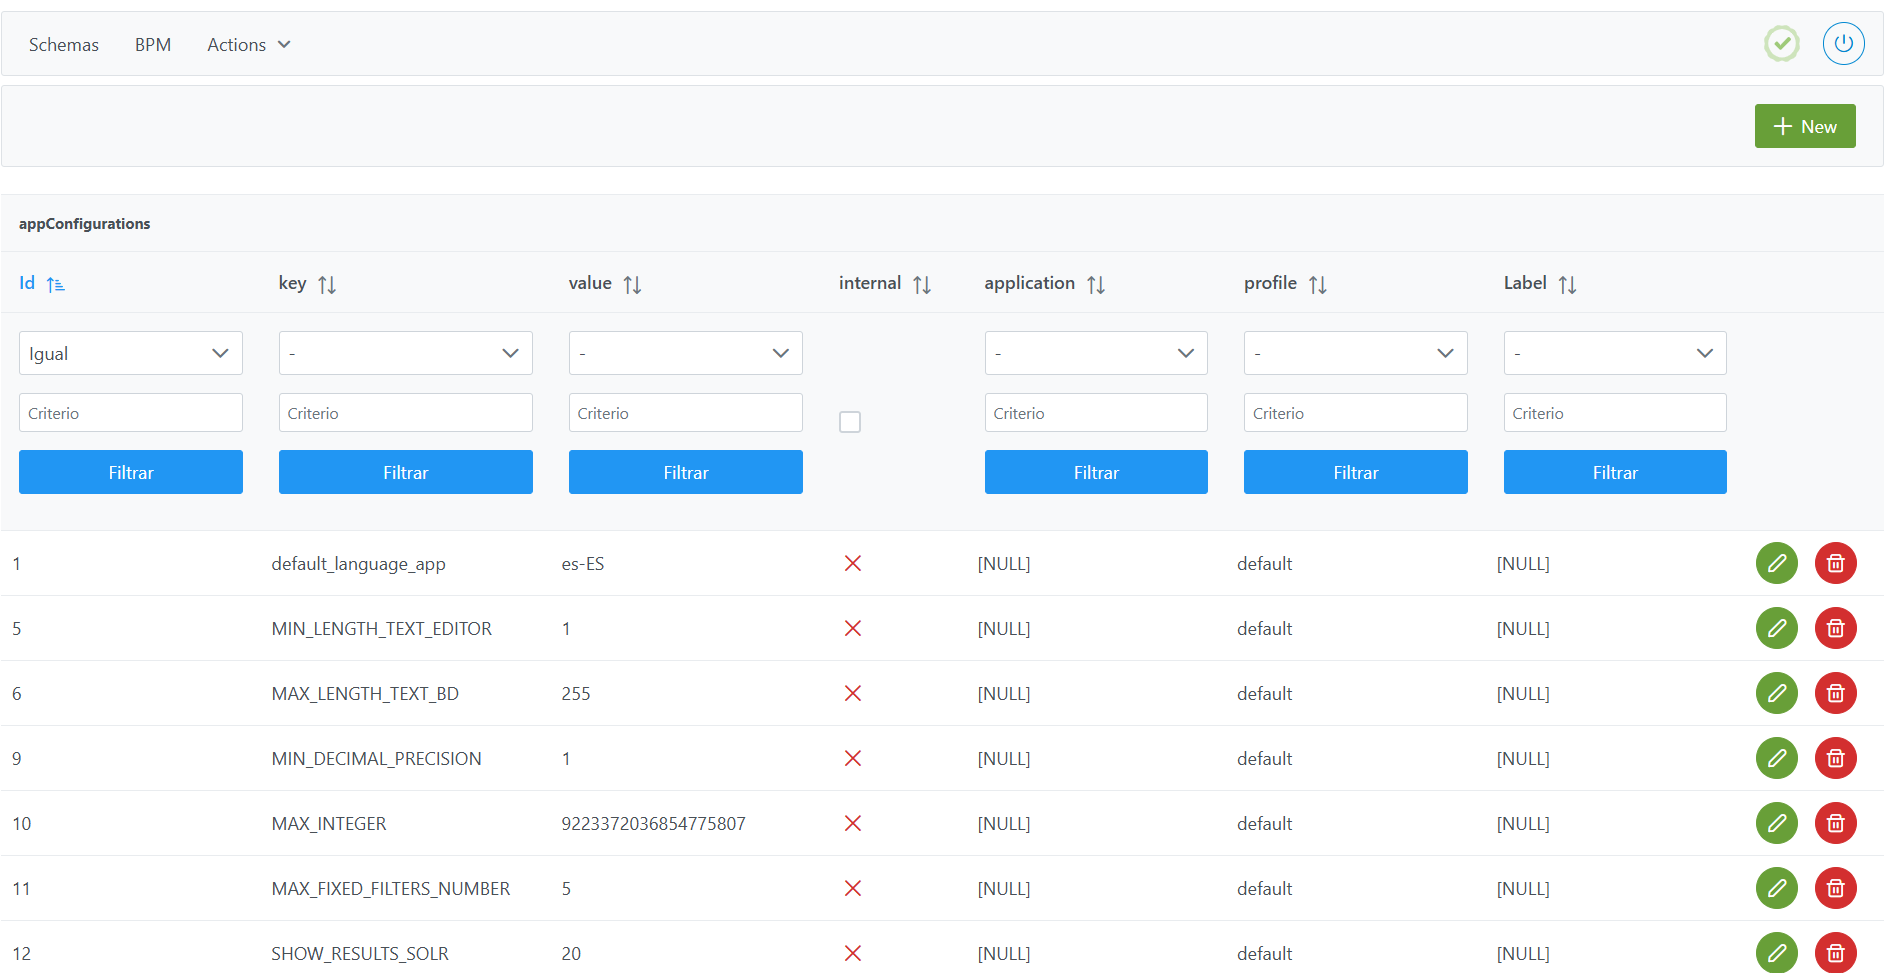Screen dimensions: 1890x973
Task: Edit the MAX_INTEGER configuration row
Action: click(1776, 823)
